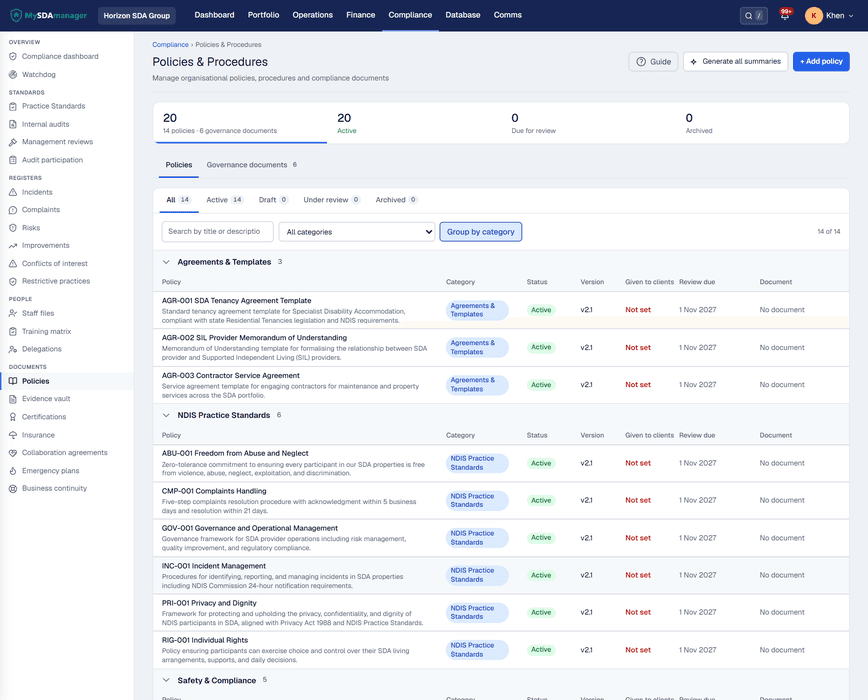Click the Archived stat card
Viewport: 868px width, 700px height.
(762, 123)
